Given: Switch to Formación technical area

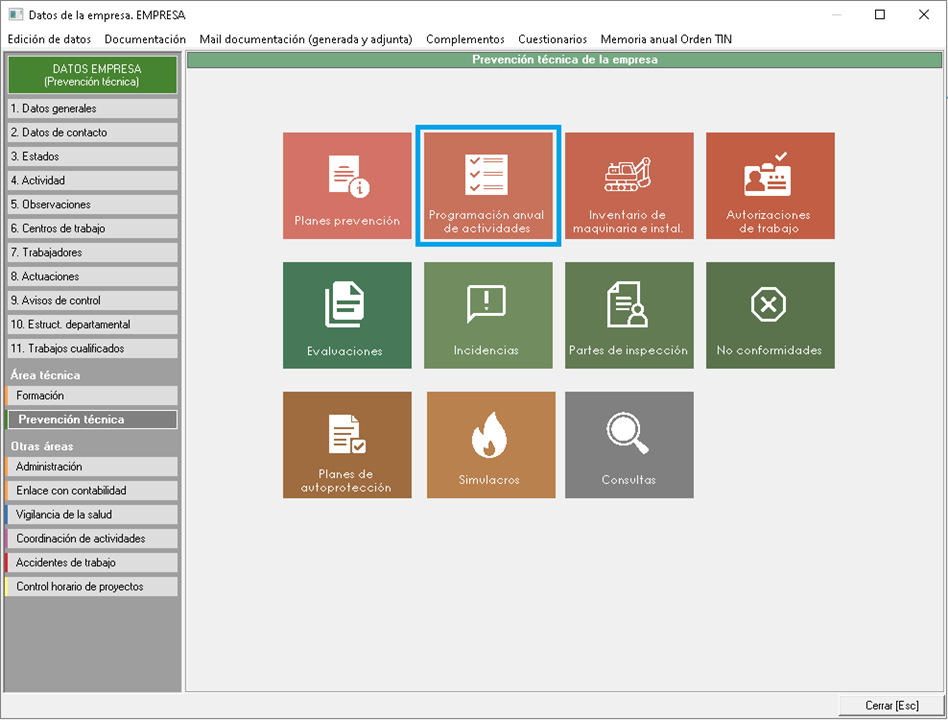Looking at the screenshot, I should coord(92,396).
